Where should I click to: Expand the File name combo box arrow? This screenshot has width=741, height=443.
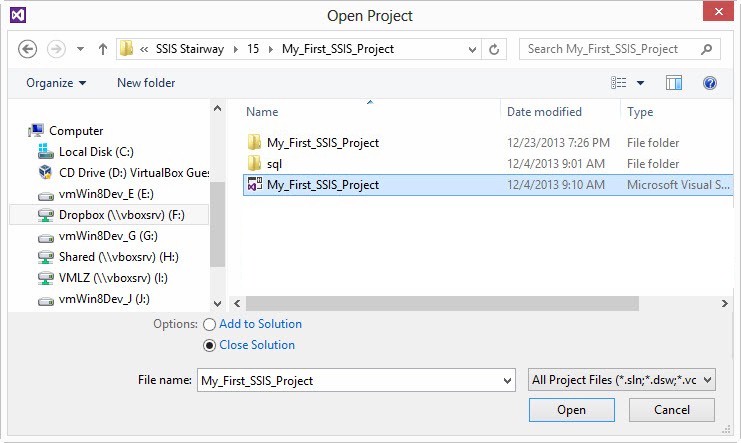click(505, 380)
